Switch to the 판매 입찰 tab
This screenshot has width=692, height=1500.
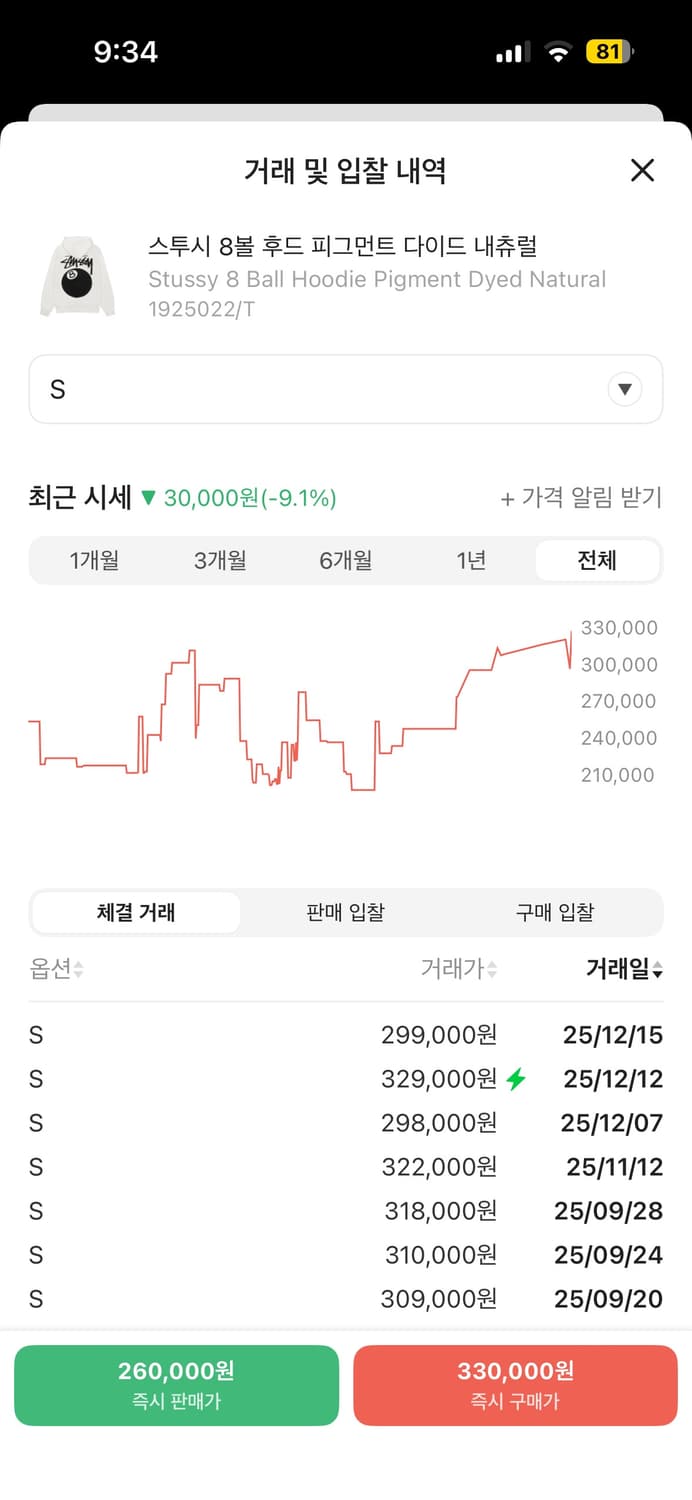(345, 912)
